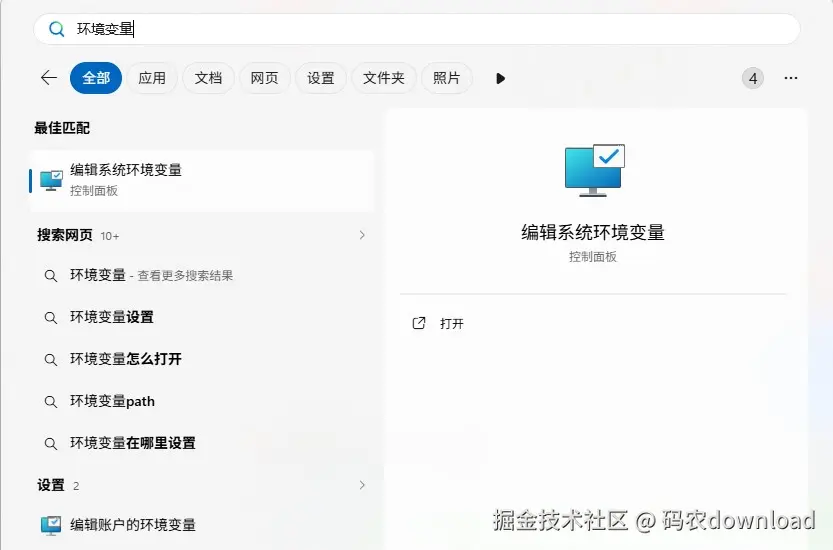Viewport: 833px width, 550px height.
Task: Switch to the 网页 filter tab
Action: click(265, 78)
